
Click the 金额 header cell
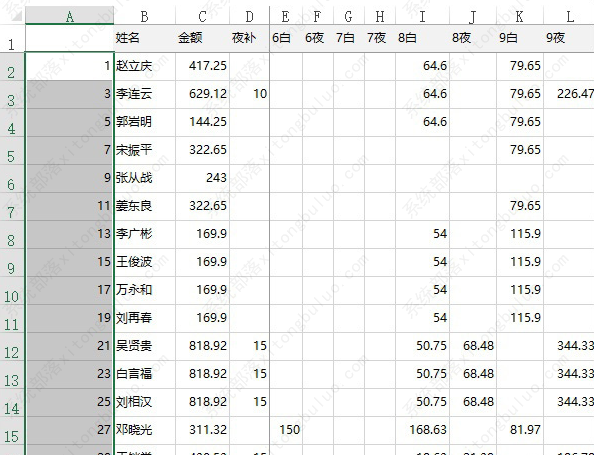tap(202, 38)
